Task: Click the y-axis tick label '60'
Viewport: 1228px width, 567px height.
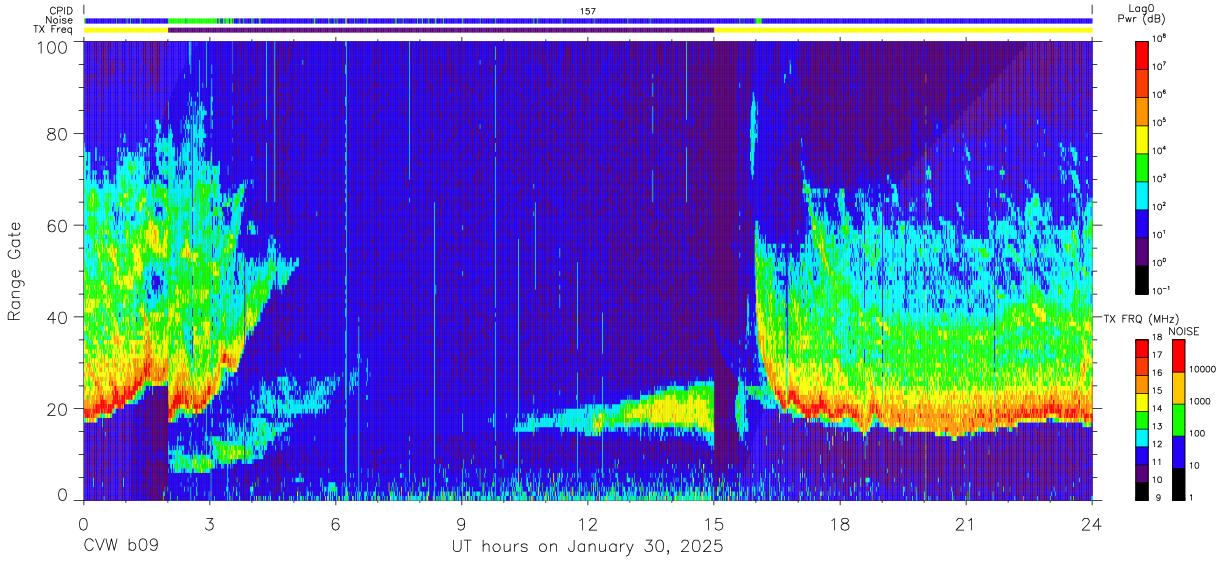Action: [x=57, y=226]
